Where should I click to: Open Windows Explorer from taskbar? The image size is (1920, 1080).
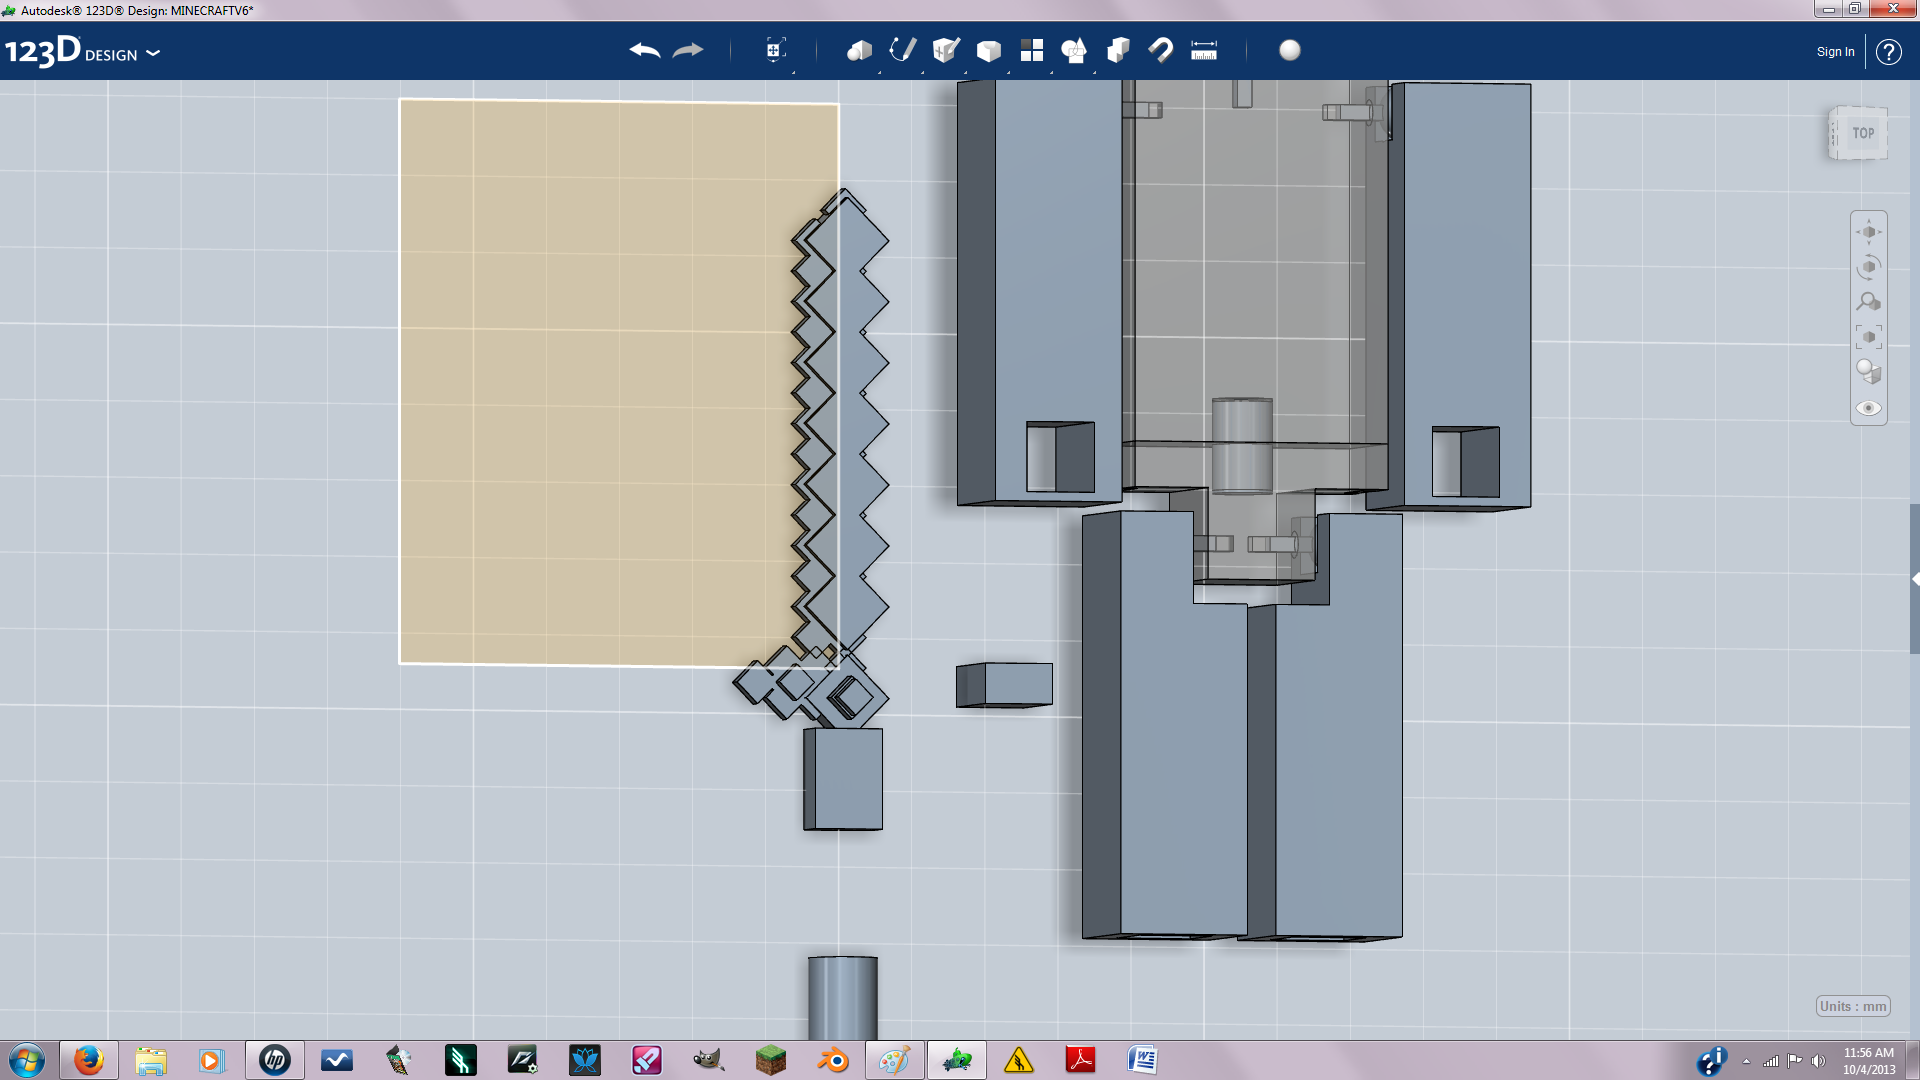(x=151, y=1060)
